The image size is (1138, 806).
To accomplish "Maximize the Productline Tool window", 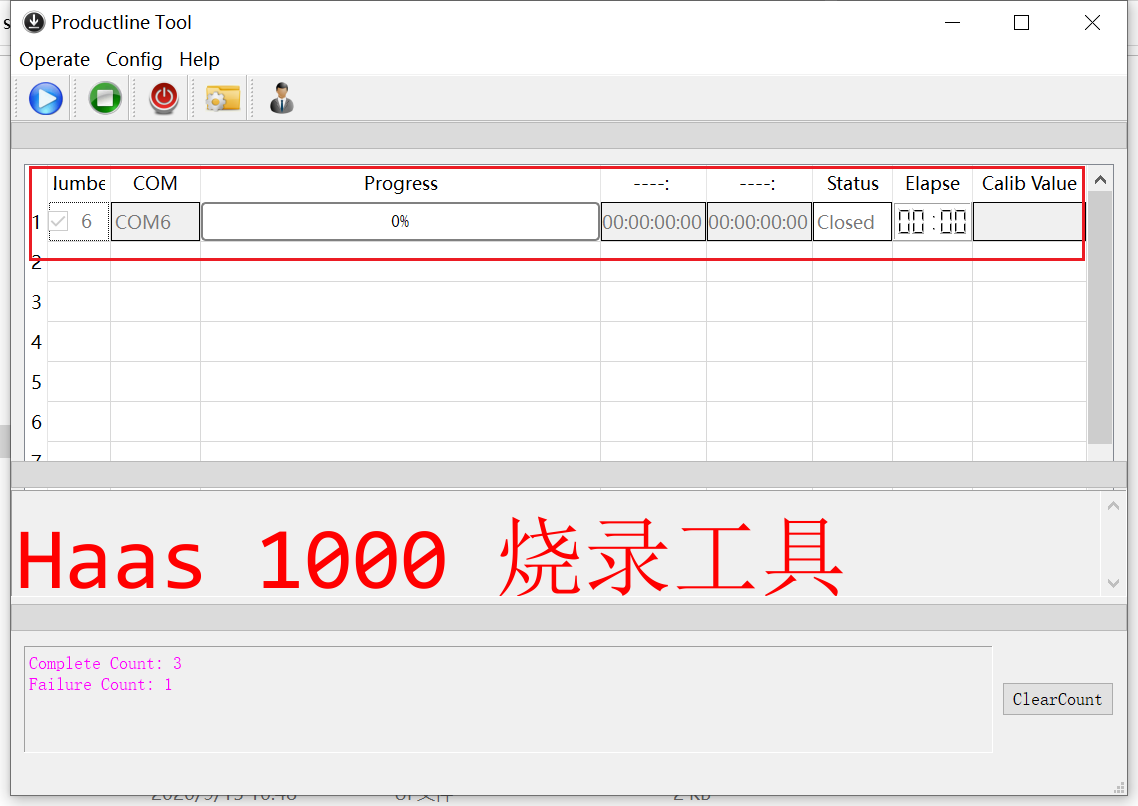I will pos(1021,22).
